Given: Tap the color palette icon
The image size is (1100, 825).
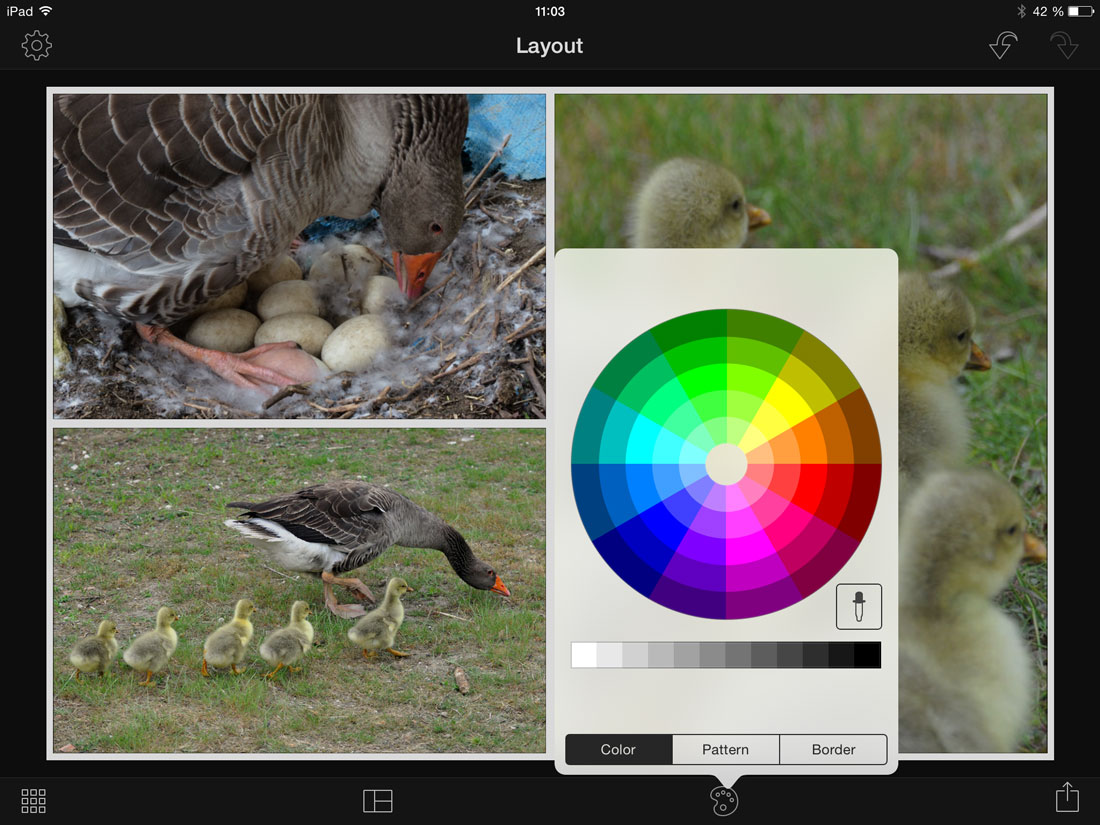Looking at the screenshot, I should point(724,801).
